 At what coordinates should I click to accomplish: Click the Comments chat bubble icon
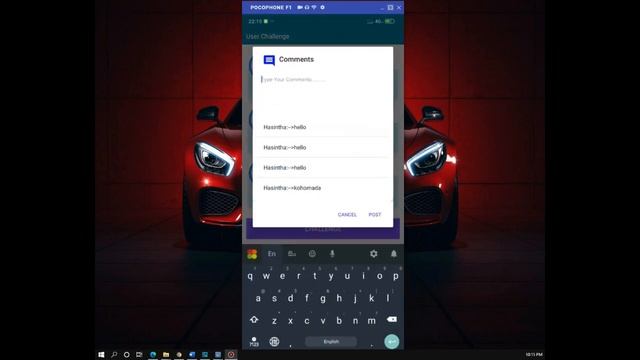pos(269,60)
